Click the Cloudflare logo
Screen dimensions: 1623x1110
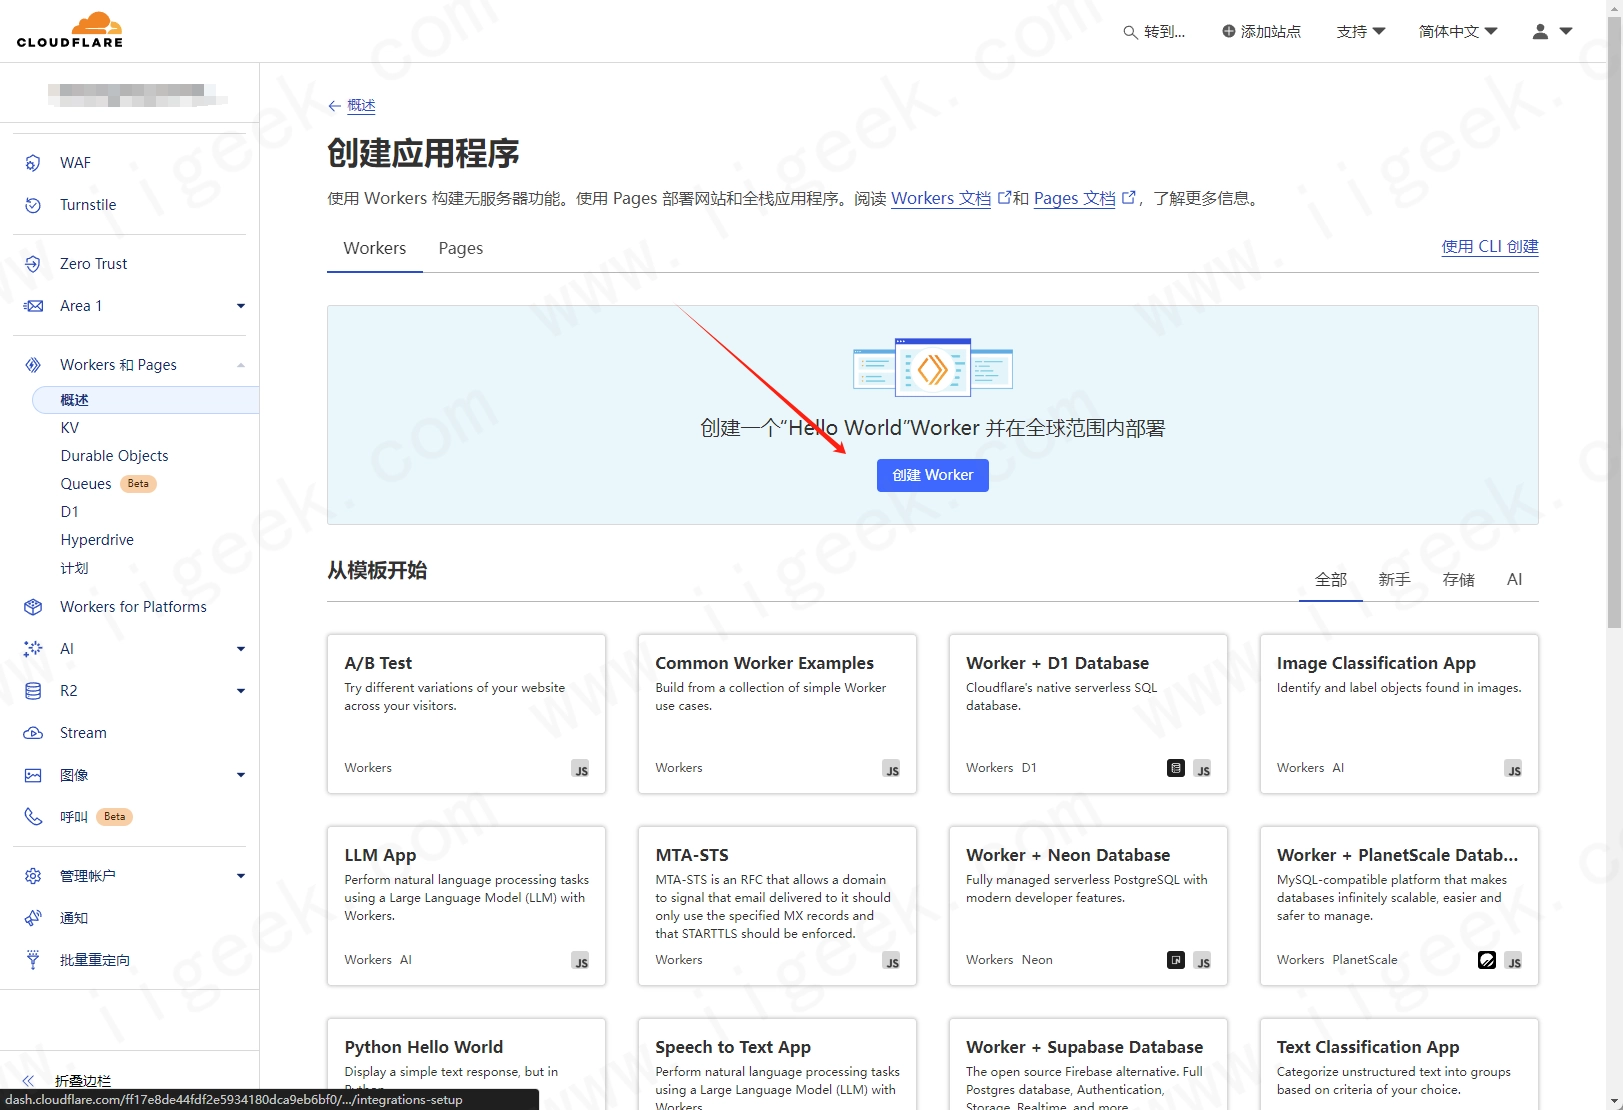(x=70, y=30)
